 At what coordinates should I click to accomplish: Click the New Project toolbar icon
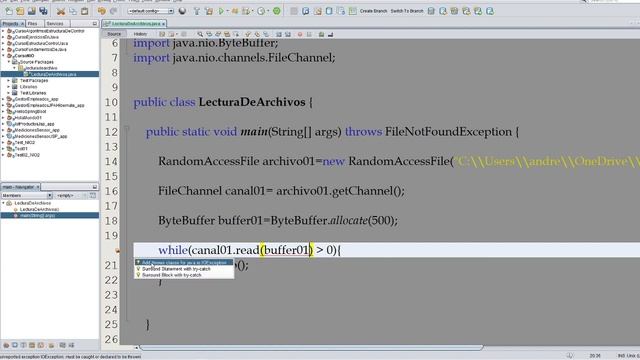pos(20,11)
